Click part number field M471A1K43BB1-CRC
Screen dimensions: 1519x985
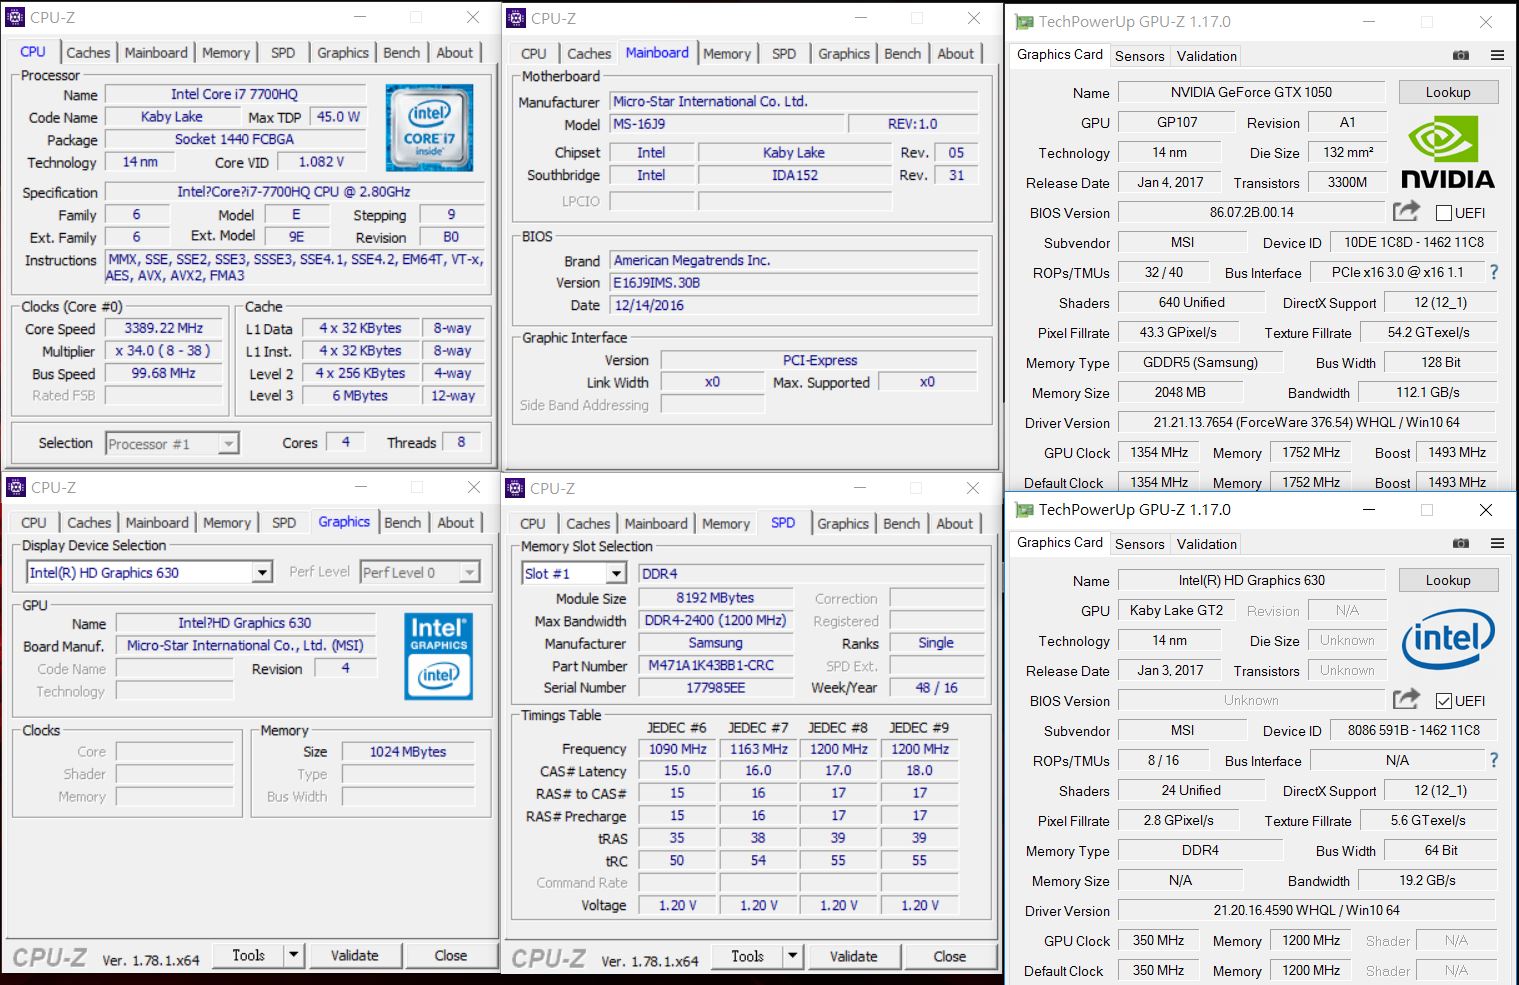pos(715,665)
